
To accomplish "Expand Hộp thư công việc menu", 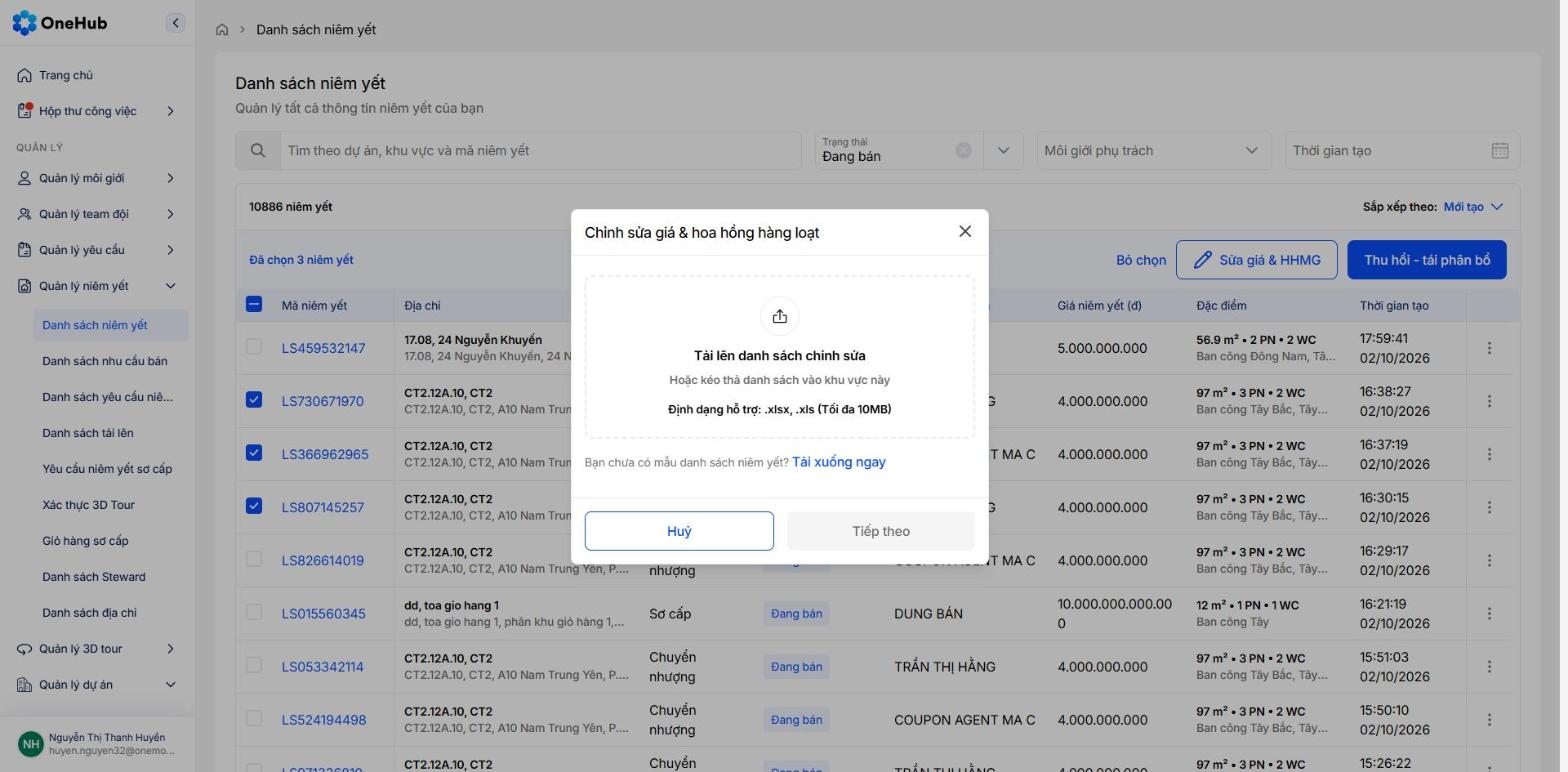I will (x=97, y=111).
